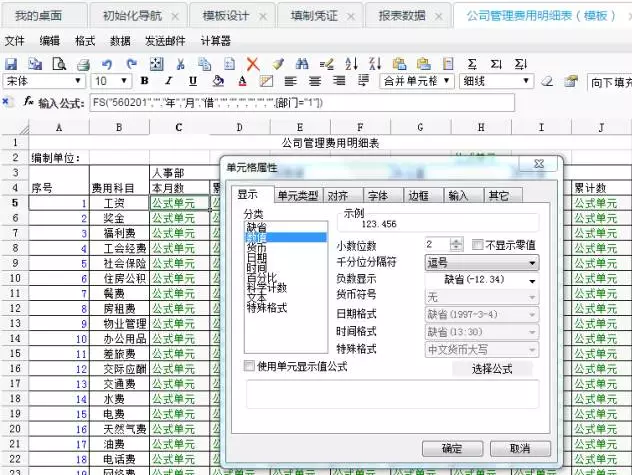Viewport: 632px width, 476px height.
Task: Apply underline formatting
Action: 193,81
